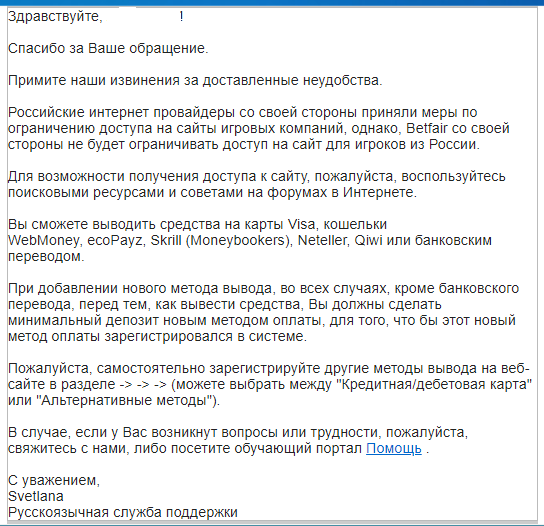
Task: Click the word Betfair in the text
Action: point(426,128)
